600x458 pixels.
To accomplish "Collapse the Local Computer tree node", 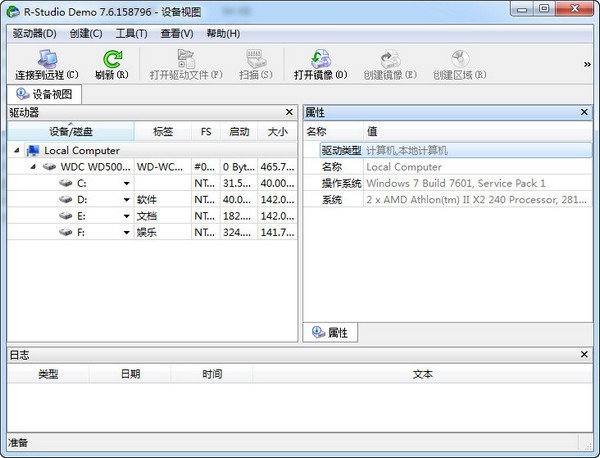I will pyautogui.click(x=18, y=151).
